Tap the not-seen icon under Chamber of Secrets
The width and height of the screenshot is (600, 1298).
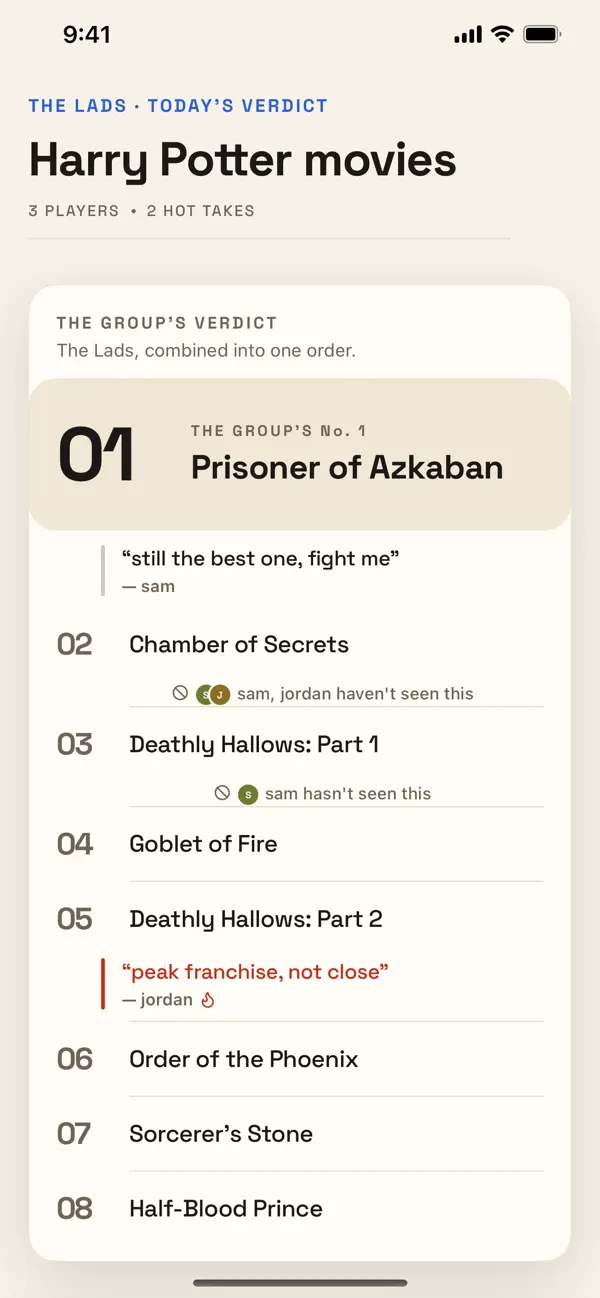point(180,693)
